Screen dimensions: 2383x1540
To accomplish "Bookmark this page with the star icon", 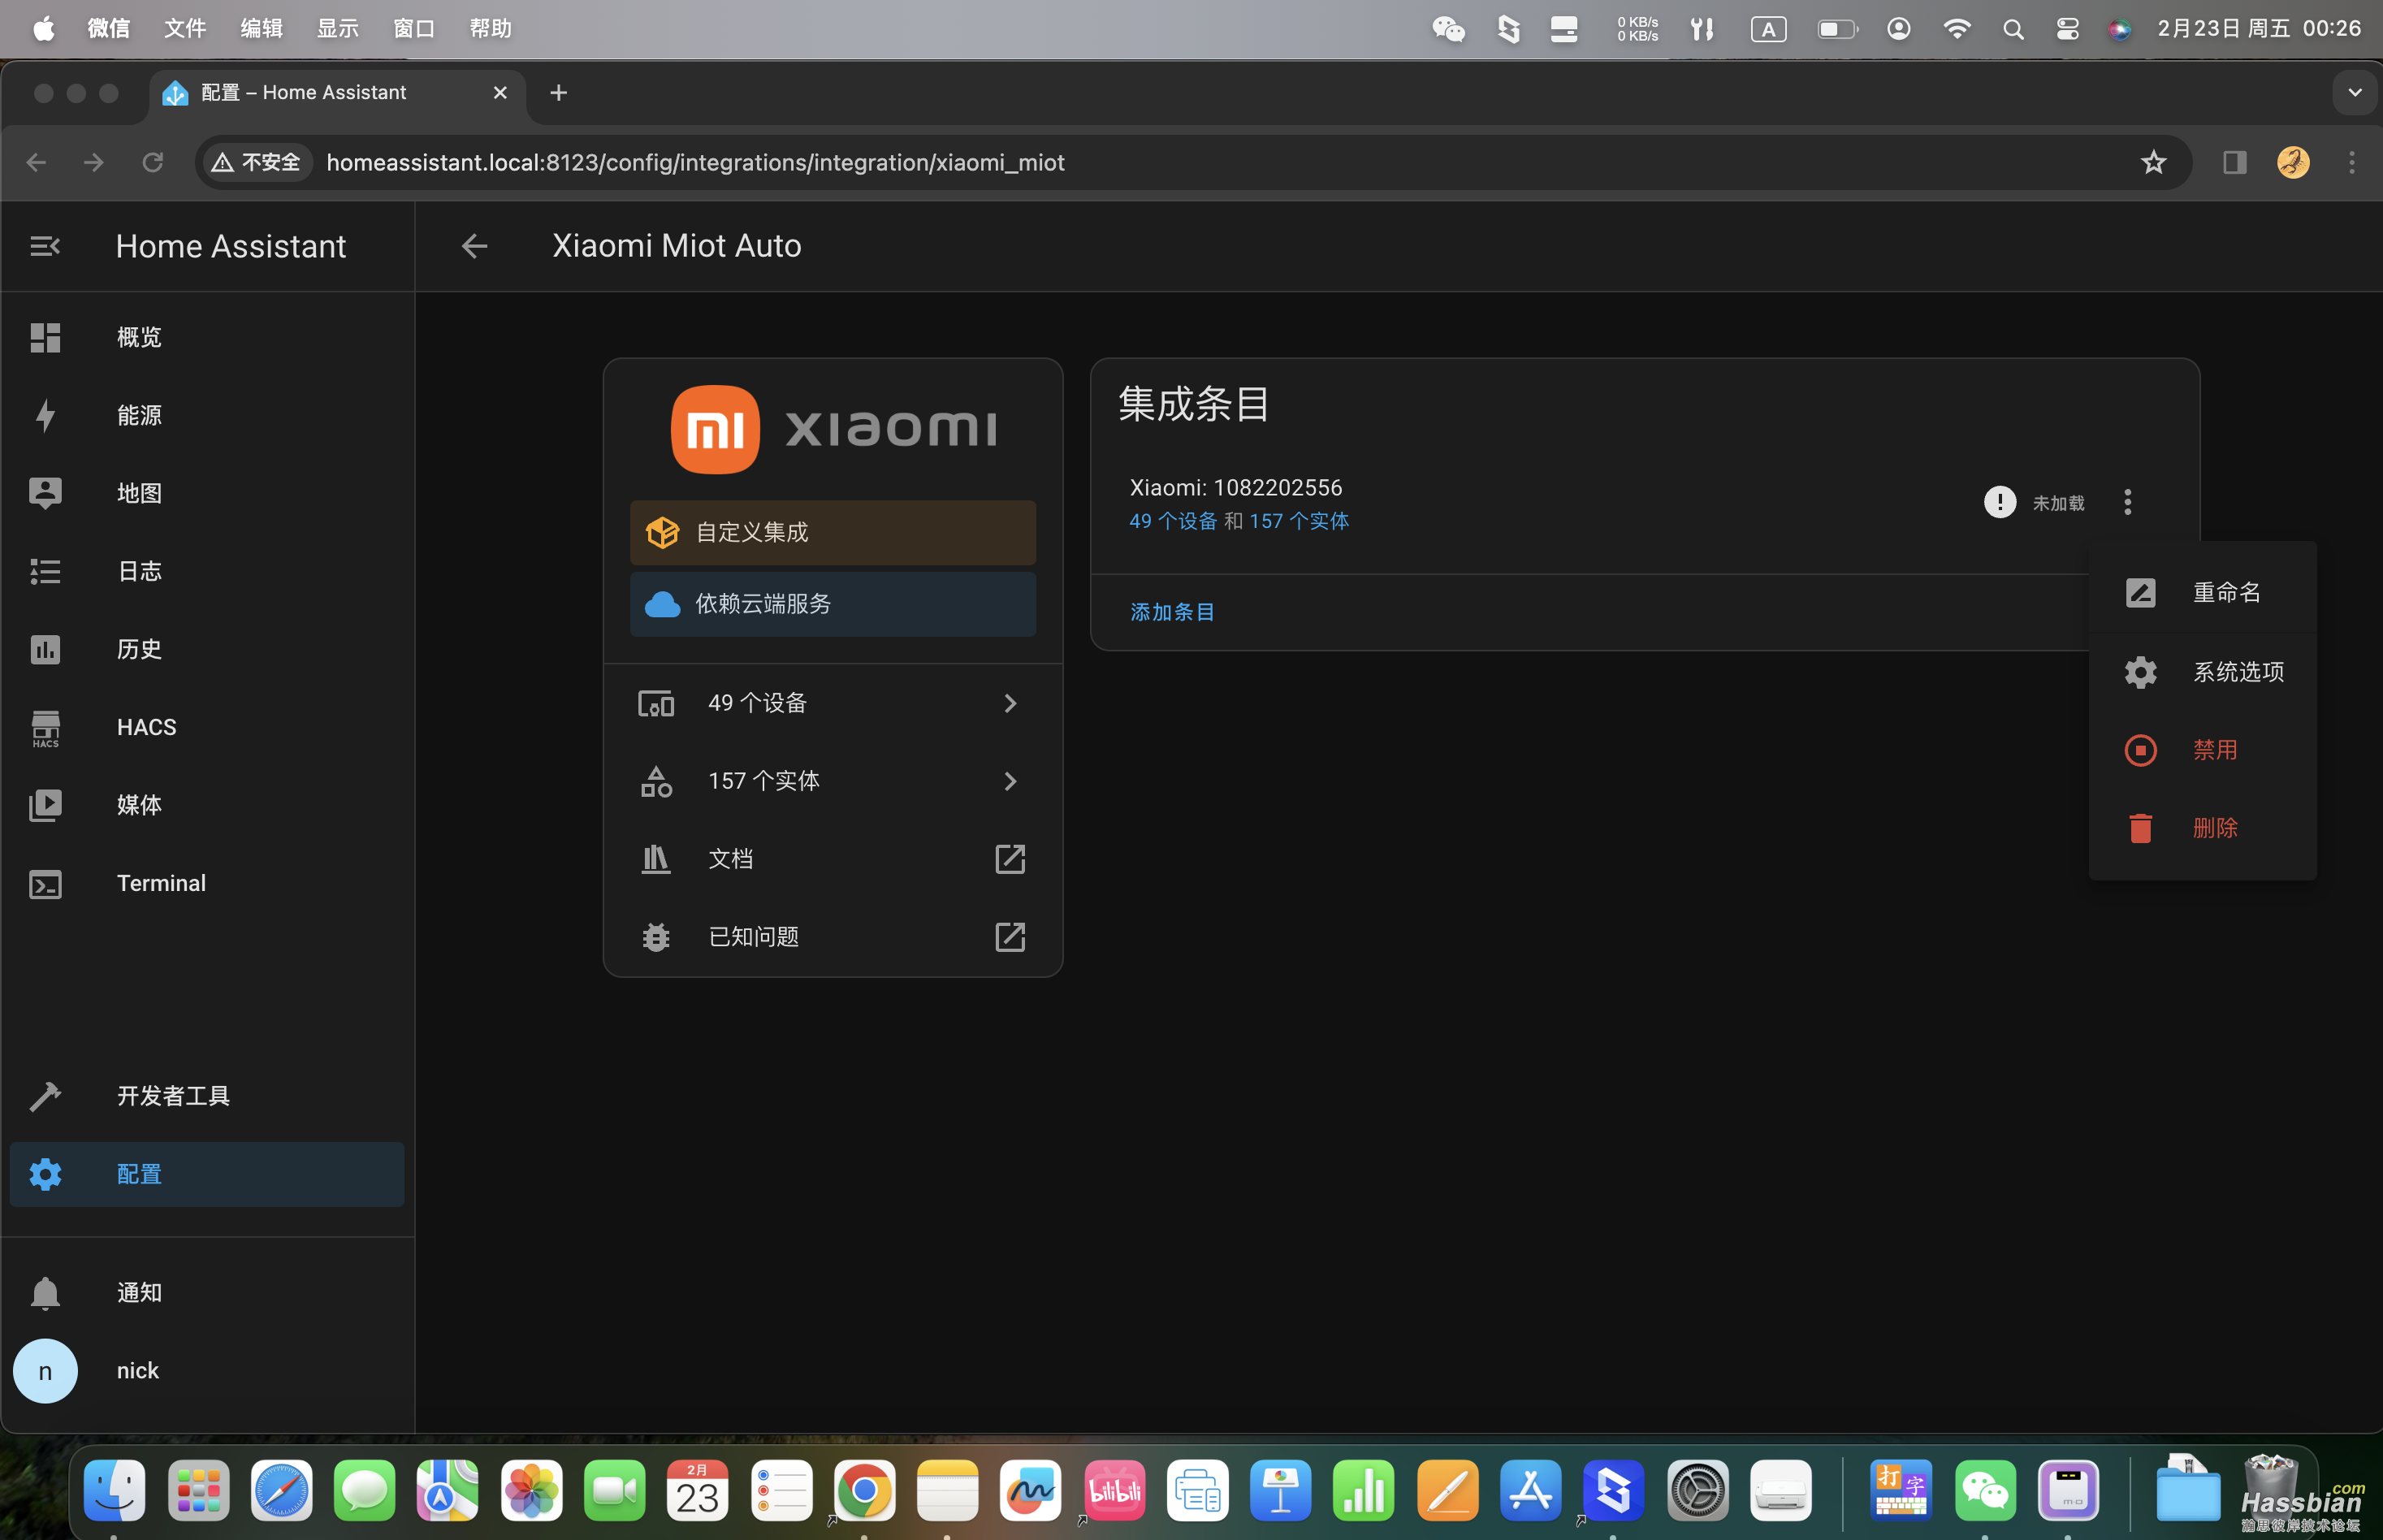I will pyautogui.click(x=2153, y=162).
